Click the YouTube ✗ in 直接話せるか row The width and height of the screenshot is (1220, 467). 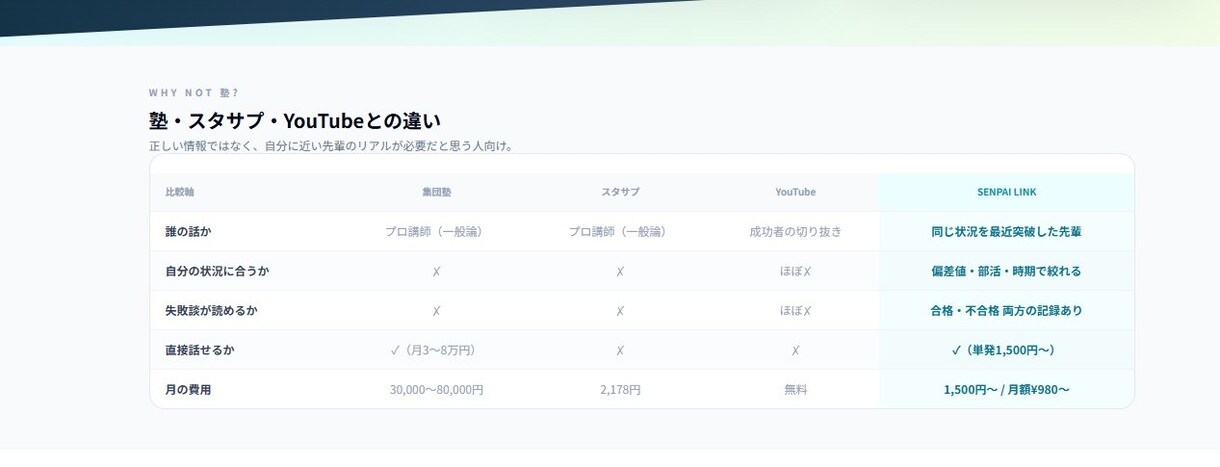(x=795, y=350)
